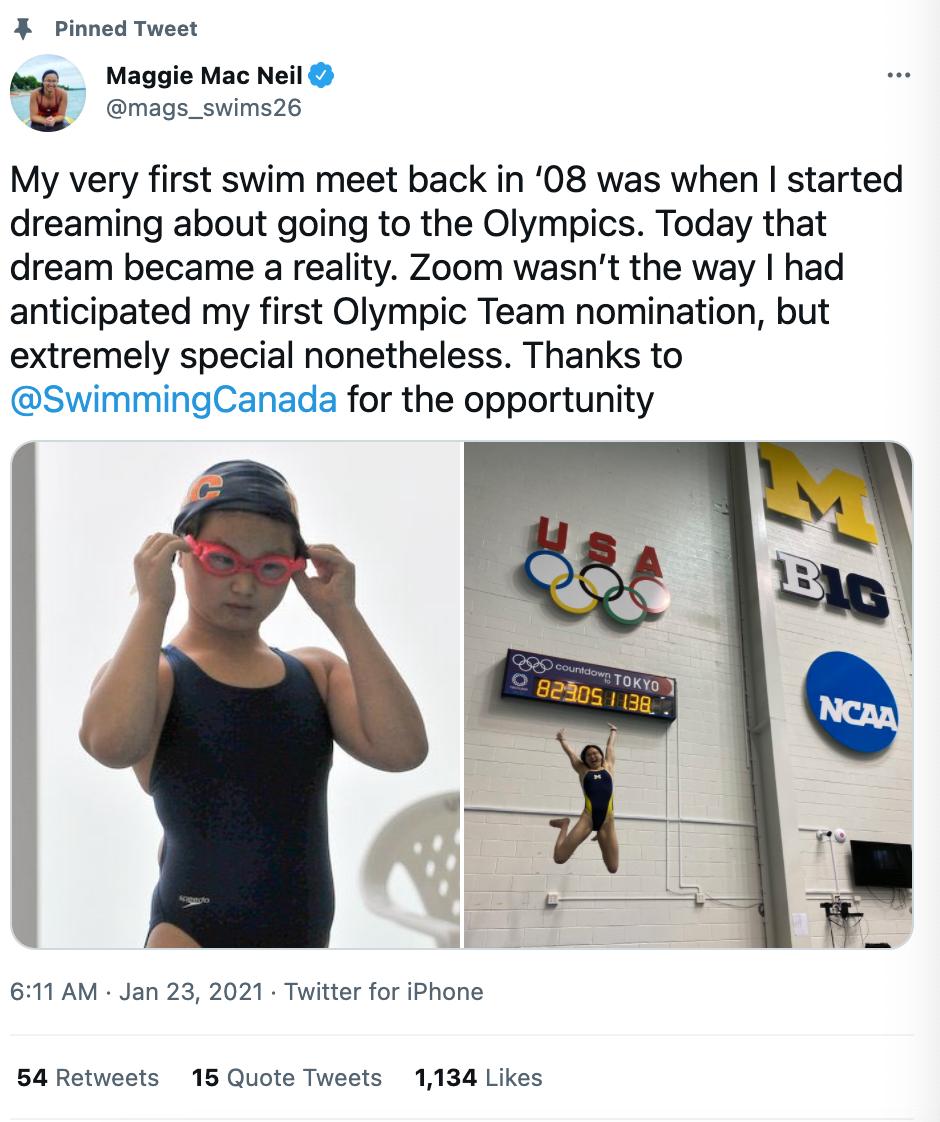
Task: Open the childhood swimmer photo
Action: 235,694
